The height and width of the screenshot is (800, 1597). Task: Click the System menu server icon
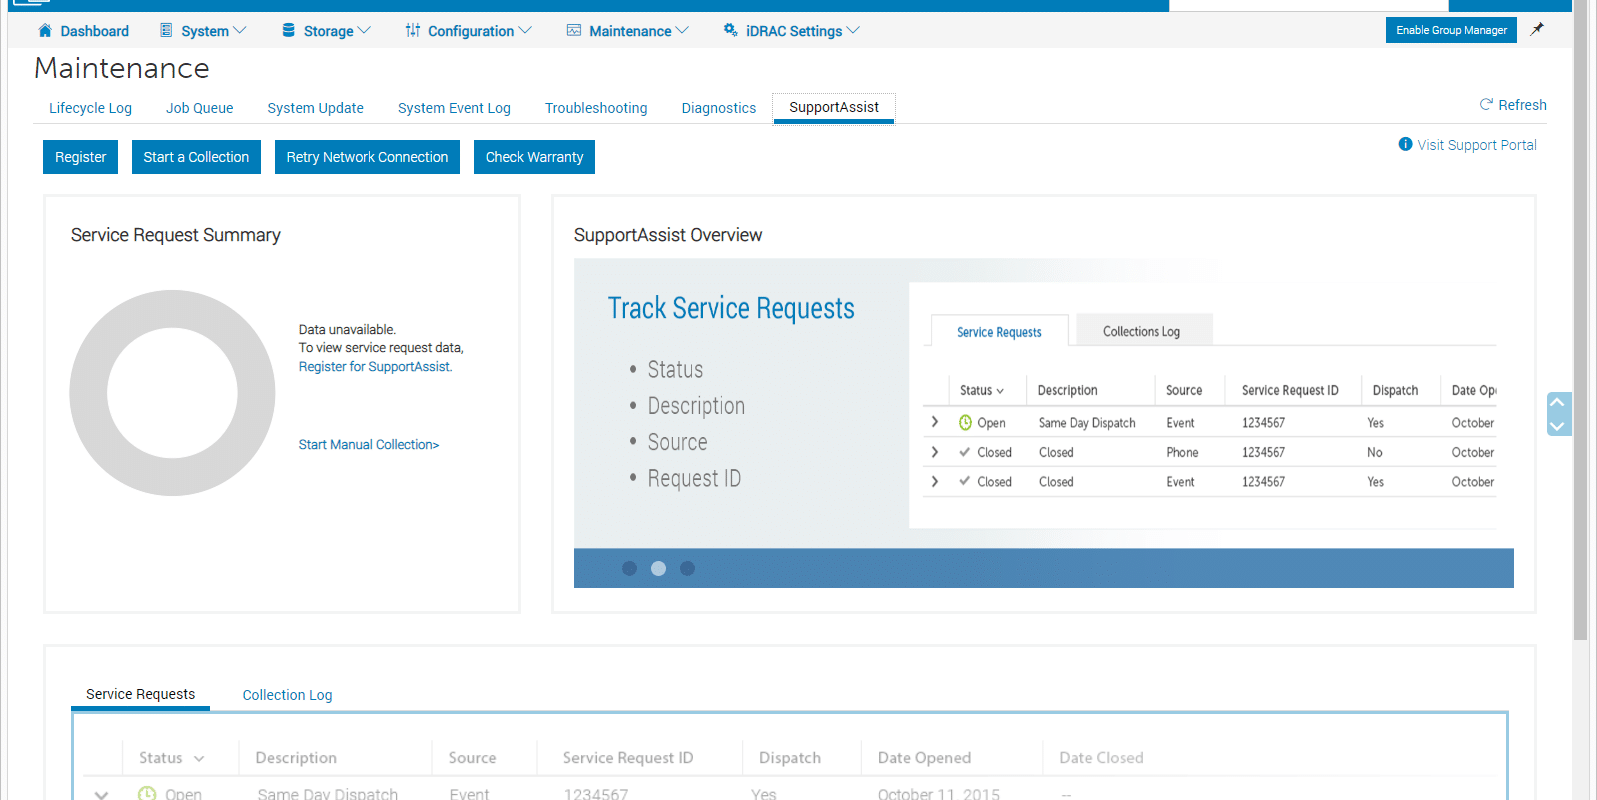pyautogui.click(x=166, y=31)
